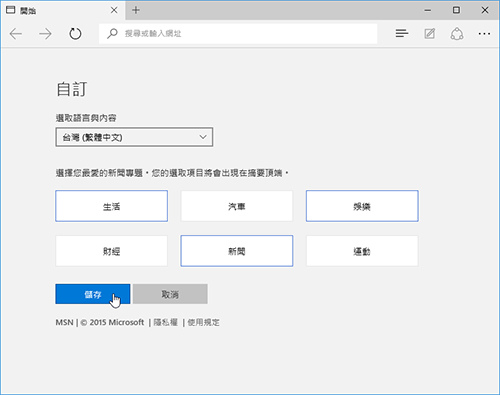Toggle the 娛樂 topic tile
This screenshot has width=500, height=395.
pos(362,206)
